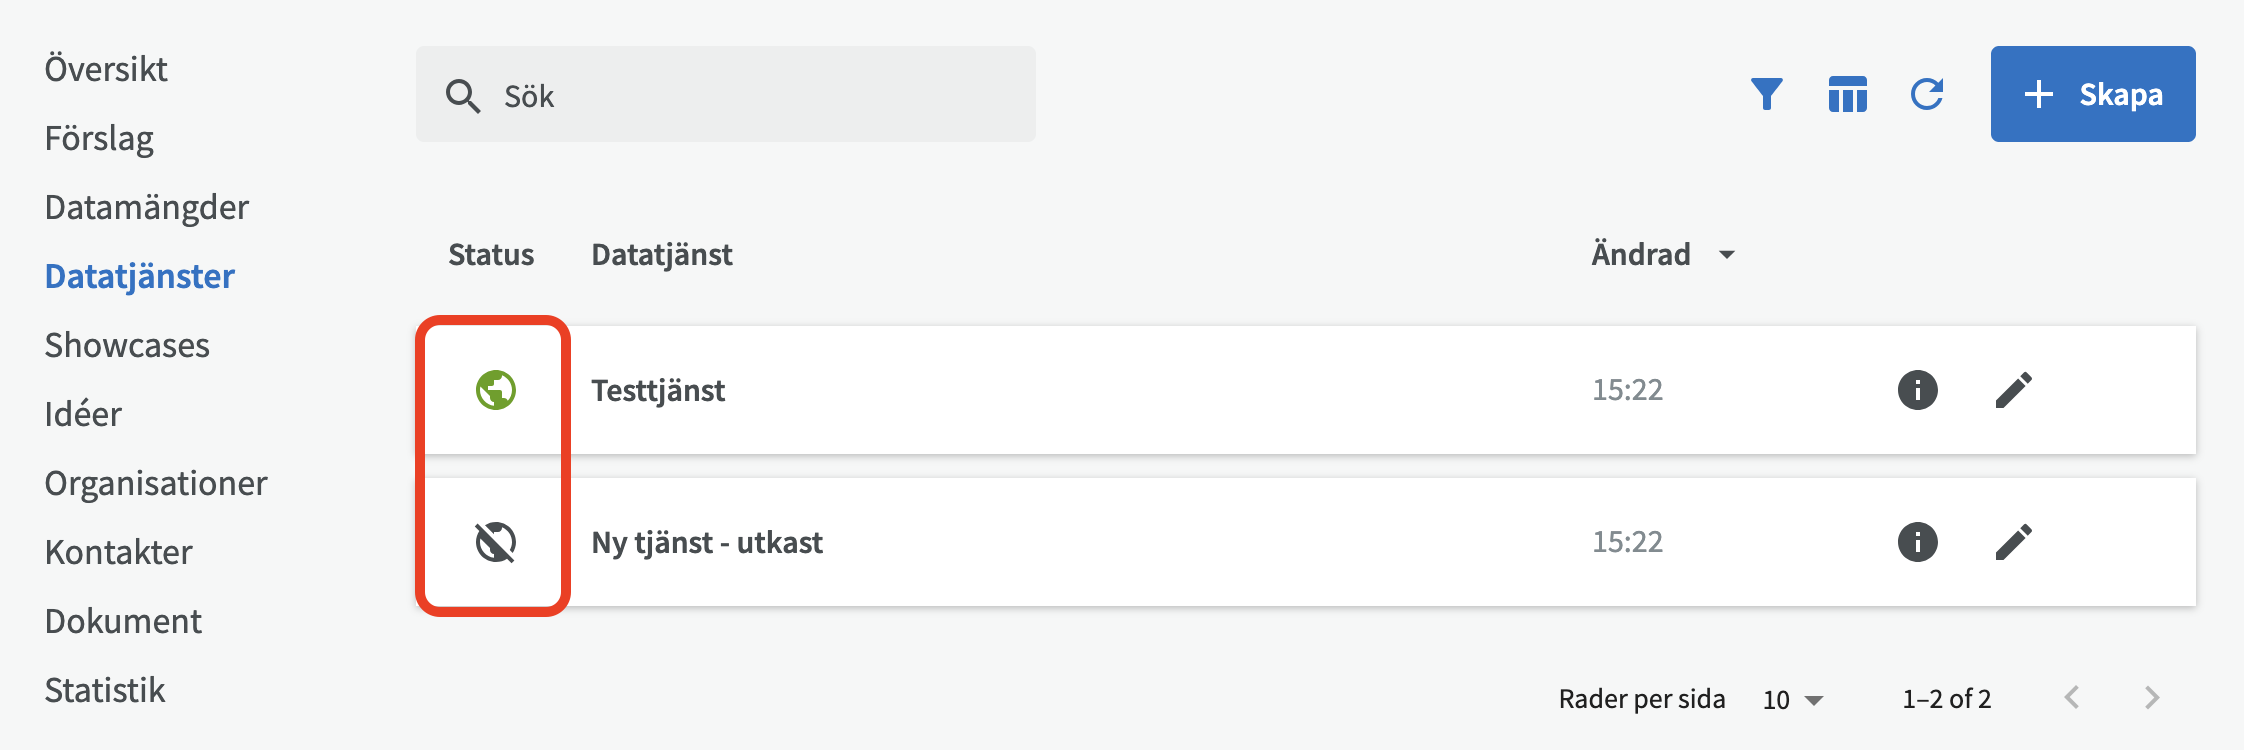
Task: Edit Ny tjänst - utkast with pencil icon
Action: tap(2014, 542)
